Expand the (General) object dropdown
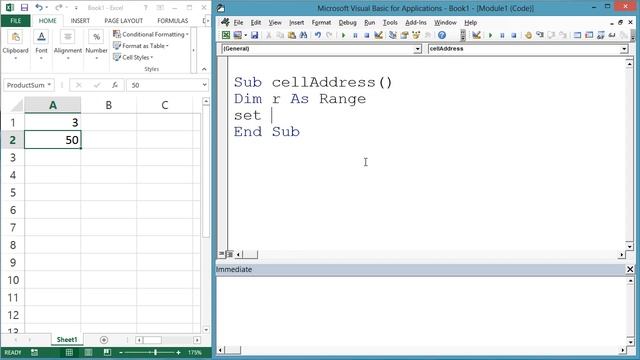Viewport: 640px width, 360px height. click(x=417, y=49)
